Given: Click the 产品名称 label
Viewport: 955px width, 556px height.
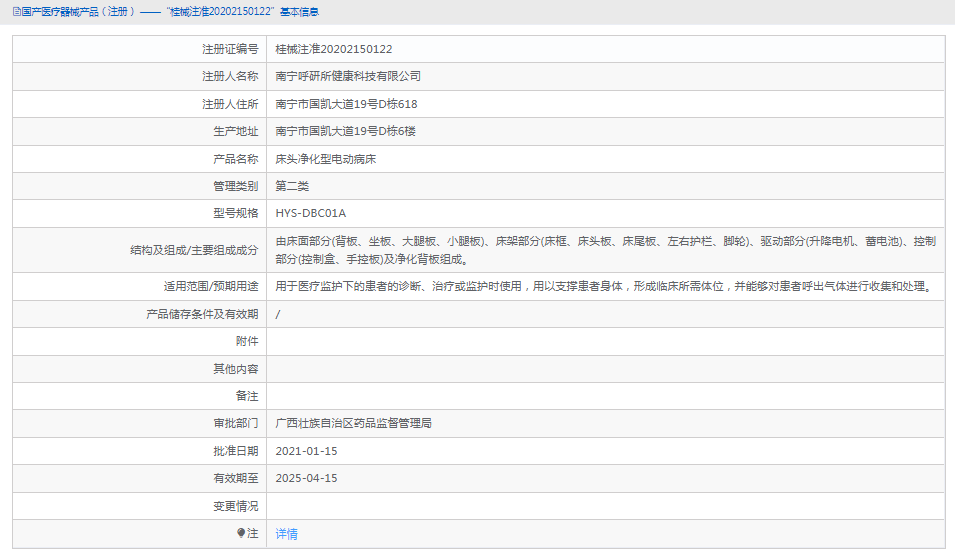Looking at the screenshot, I should click(x=236, y=159).
